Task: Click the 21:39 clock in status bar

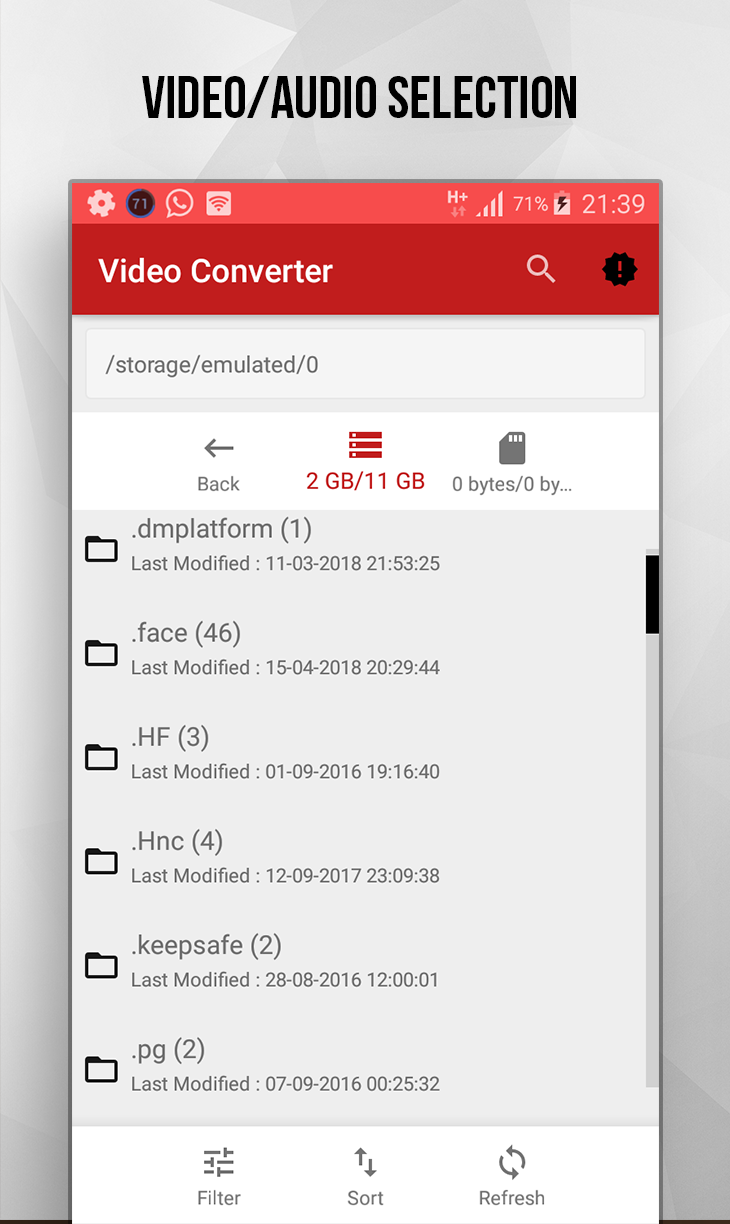Action: click(613, 204)
